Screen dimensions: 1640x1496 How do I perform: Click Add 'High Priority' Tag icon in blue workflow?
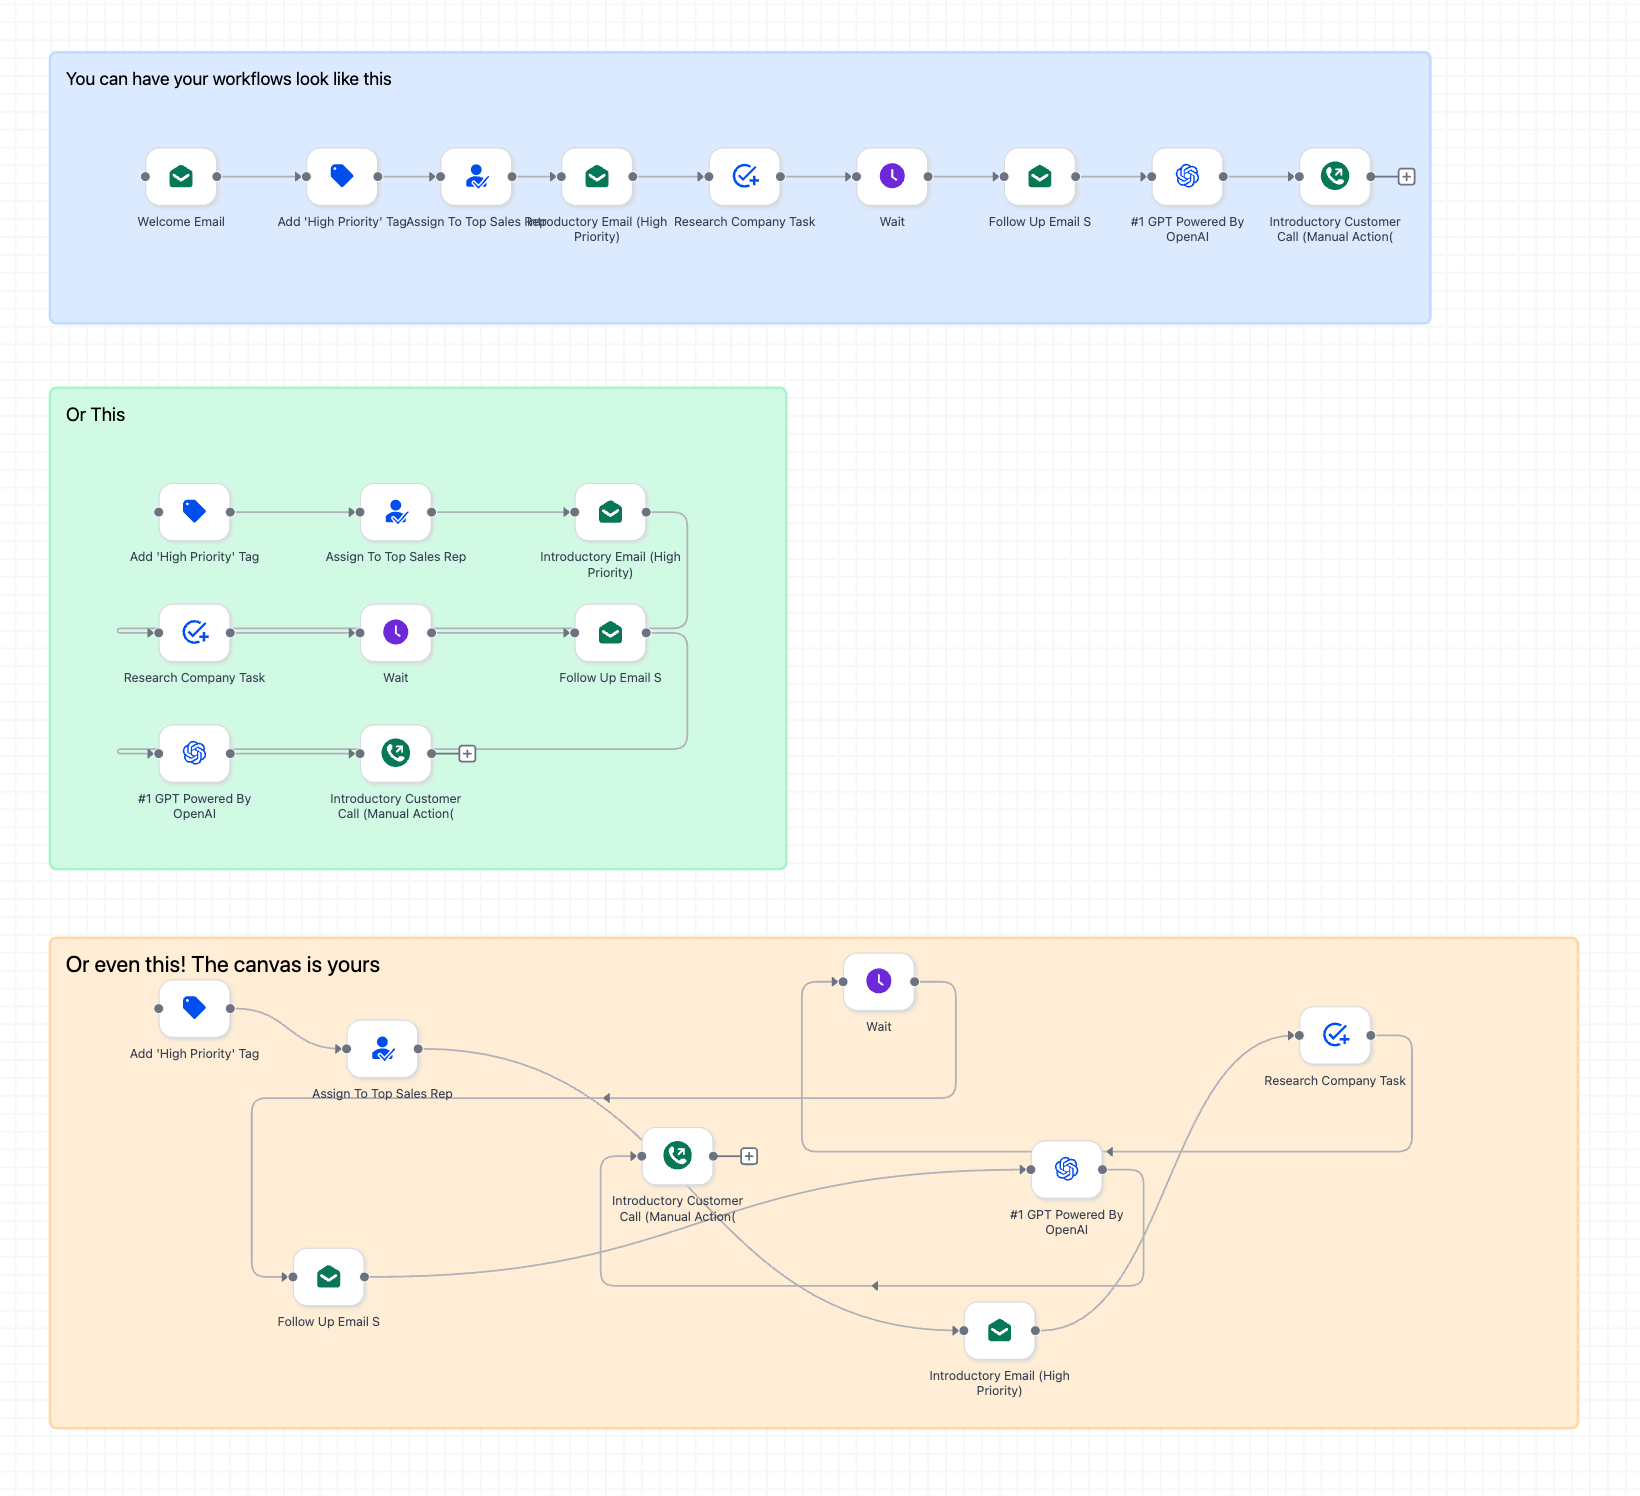click(342, 176)
